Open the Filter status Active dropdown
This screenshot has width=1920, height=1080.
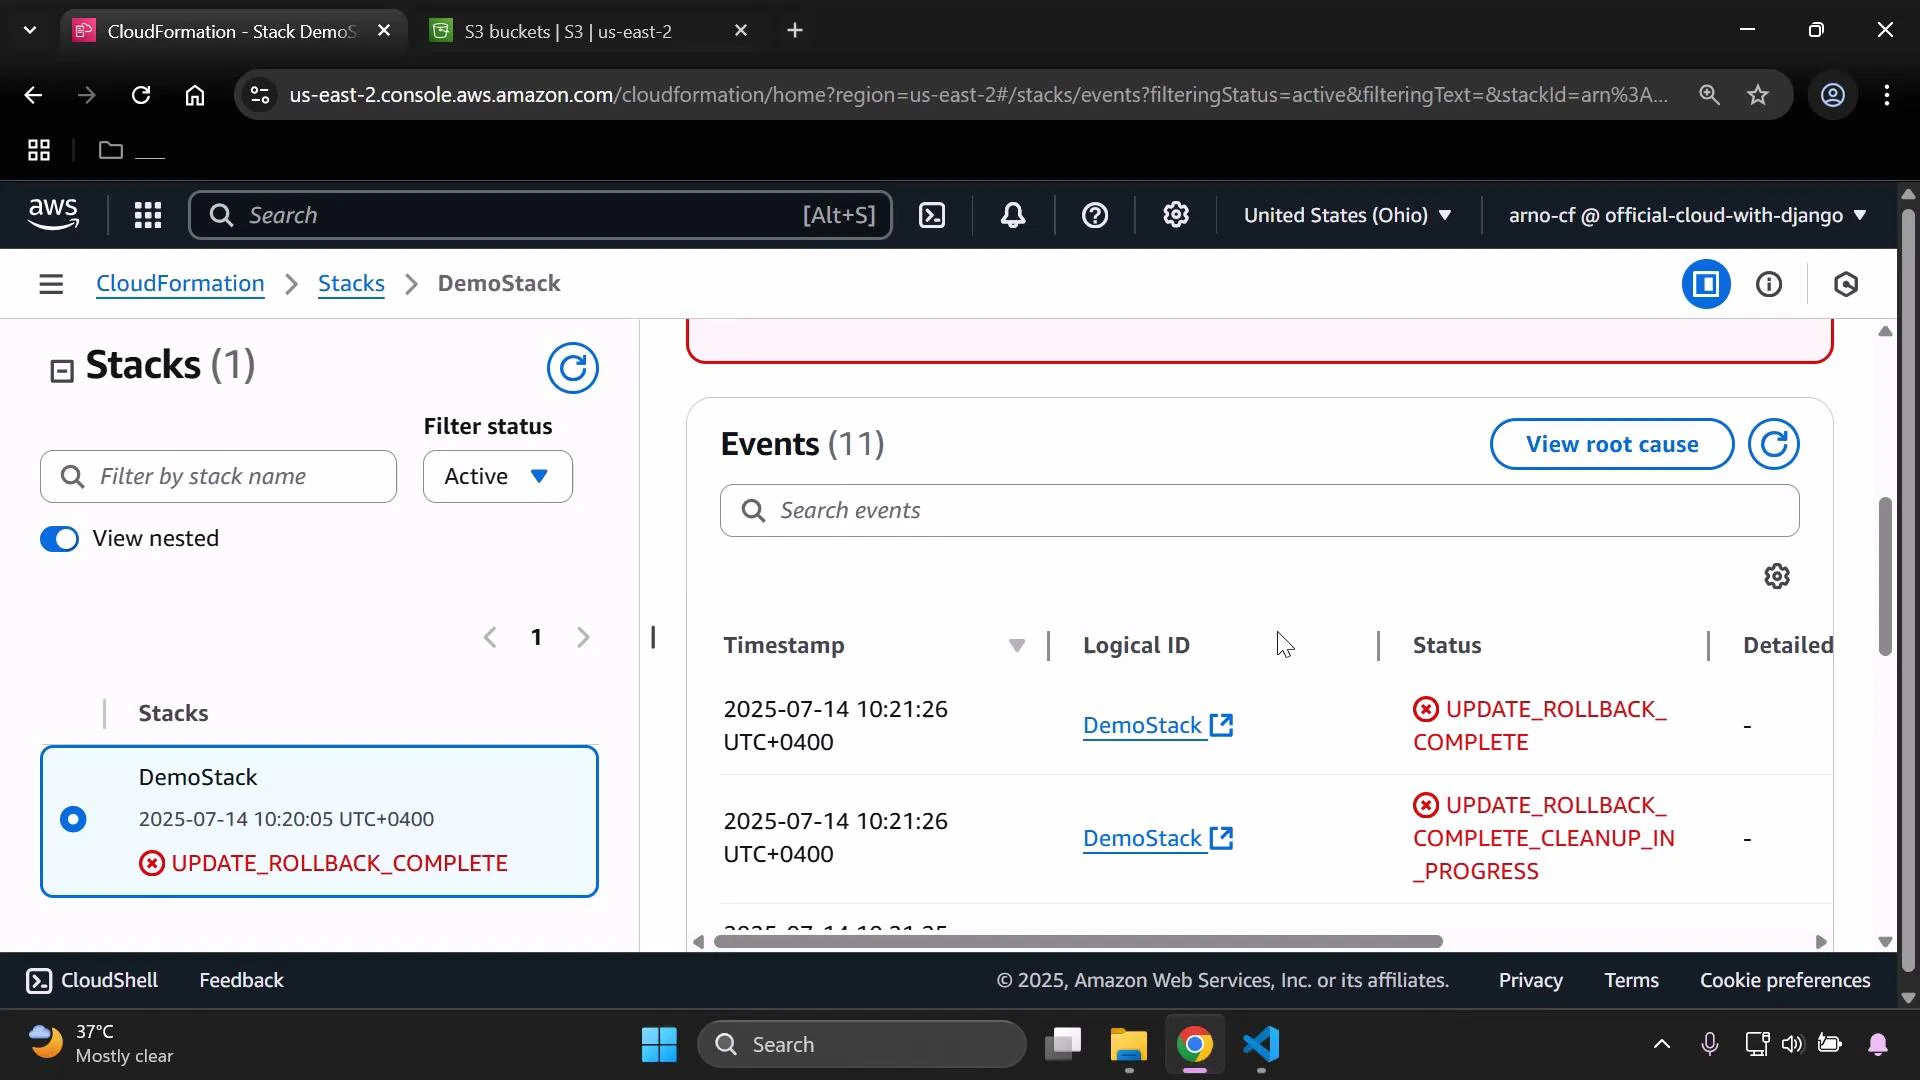(497, 476)
